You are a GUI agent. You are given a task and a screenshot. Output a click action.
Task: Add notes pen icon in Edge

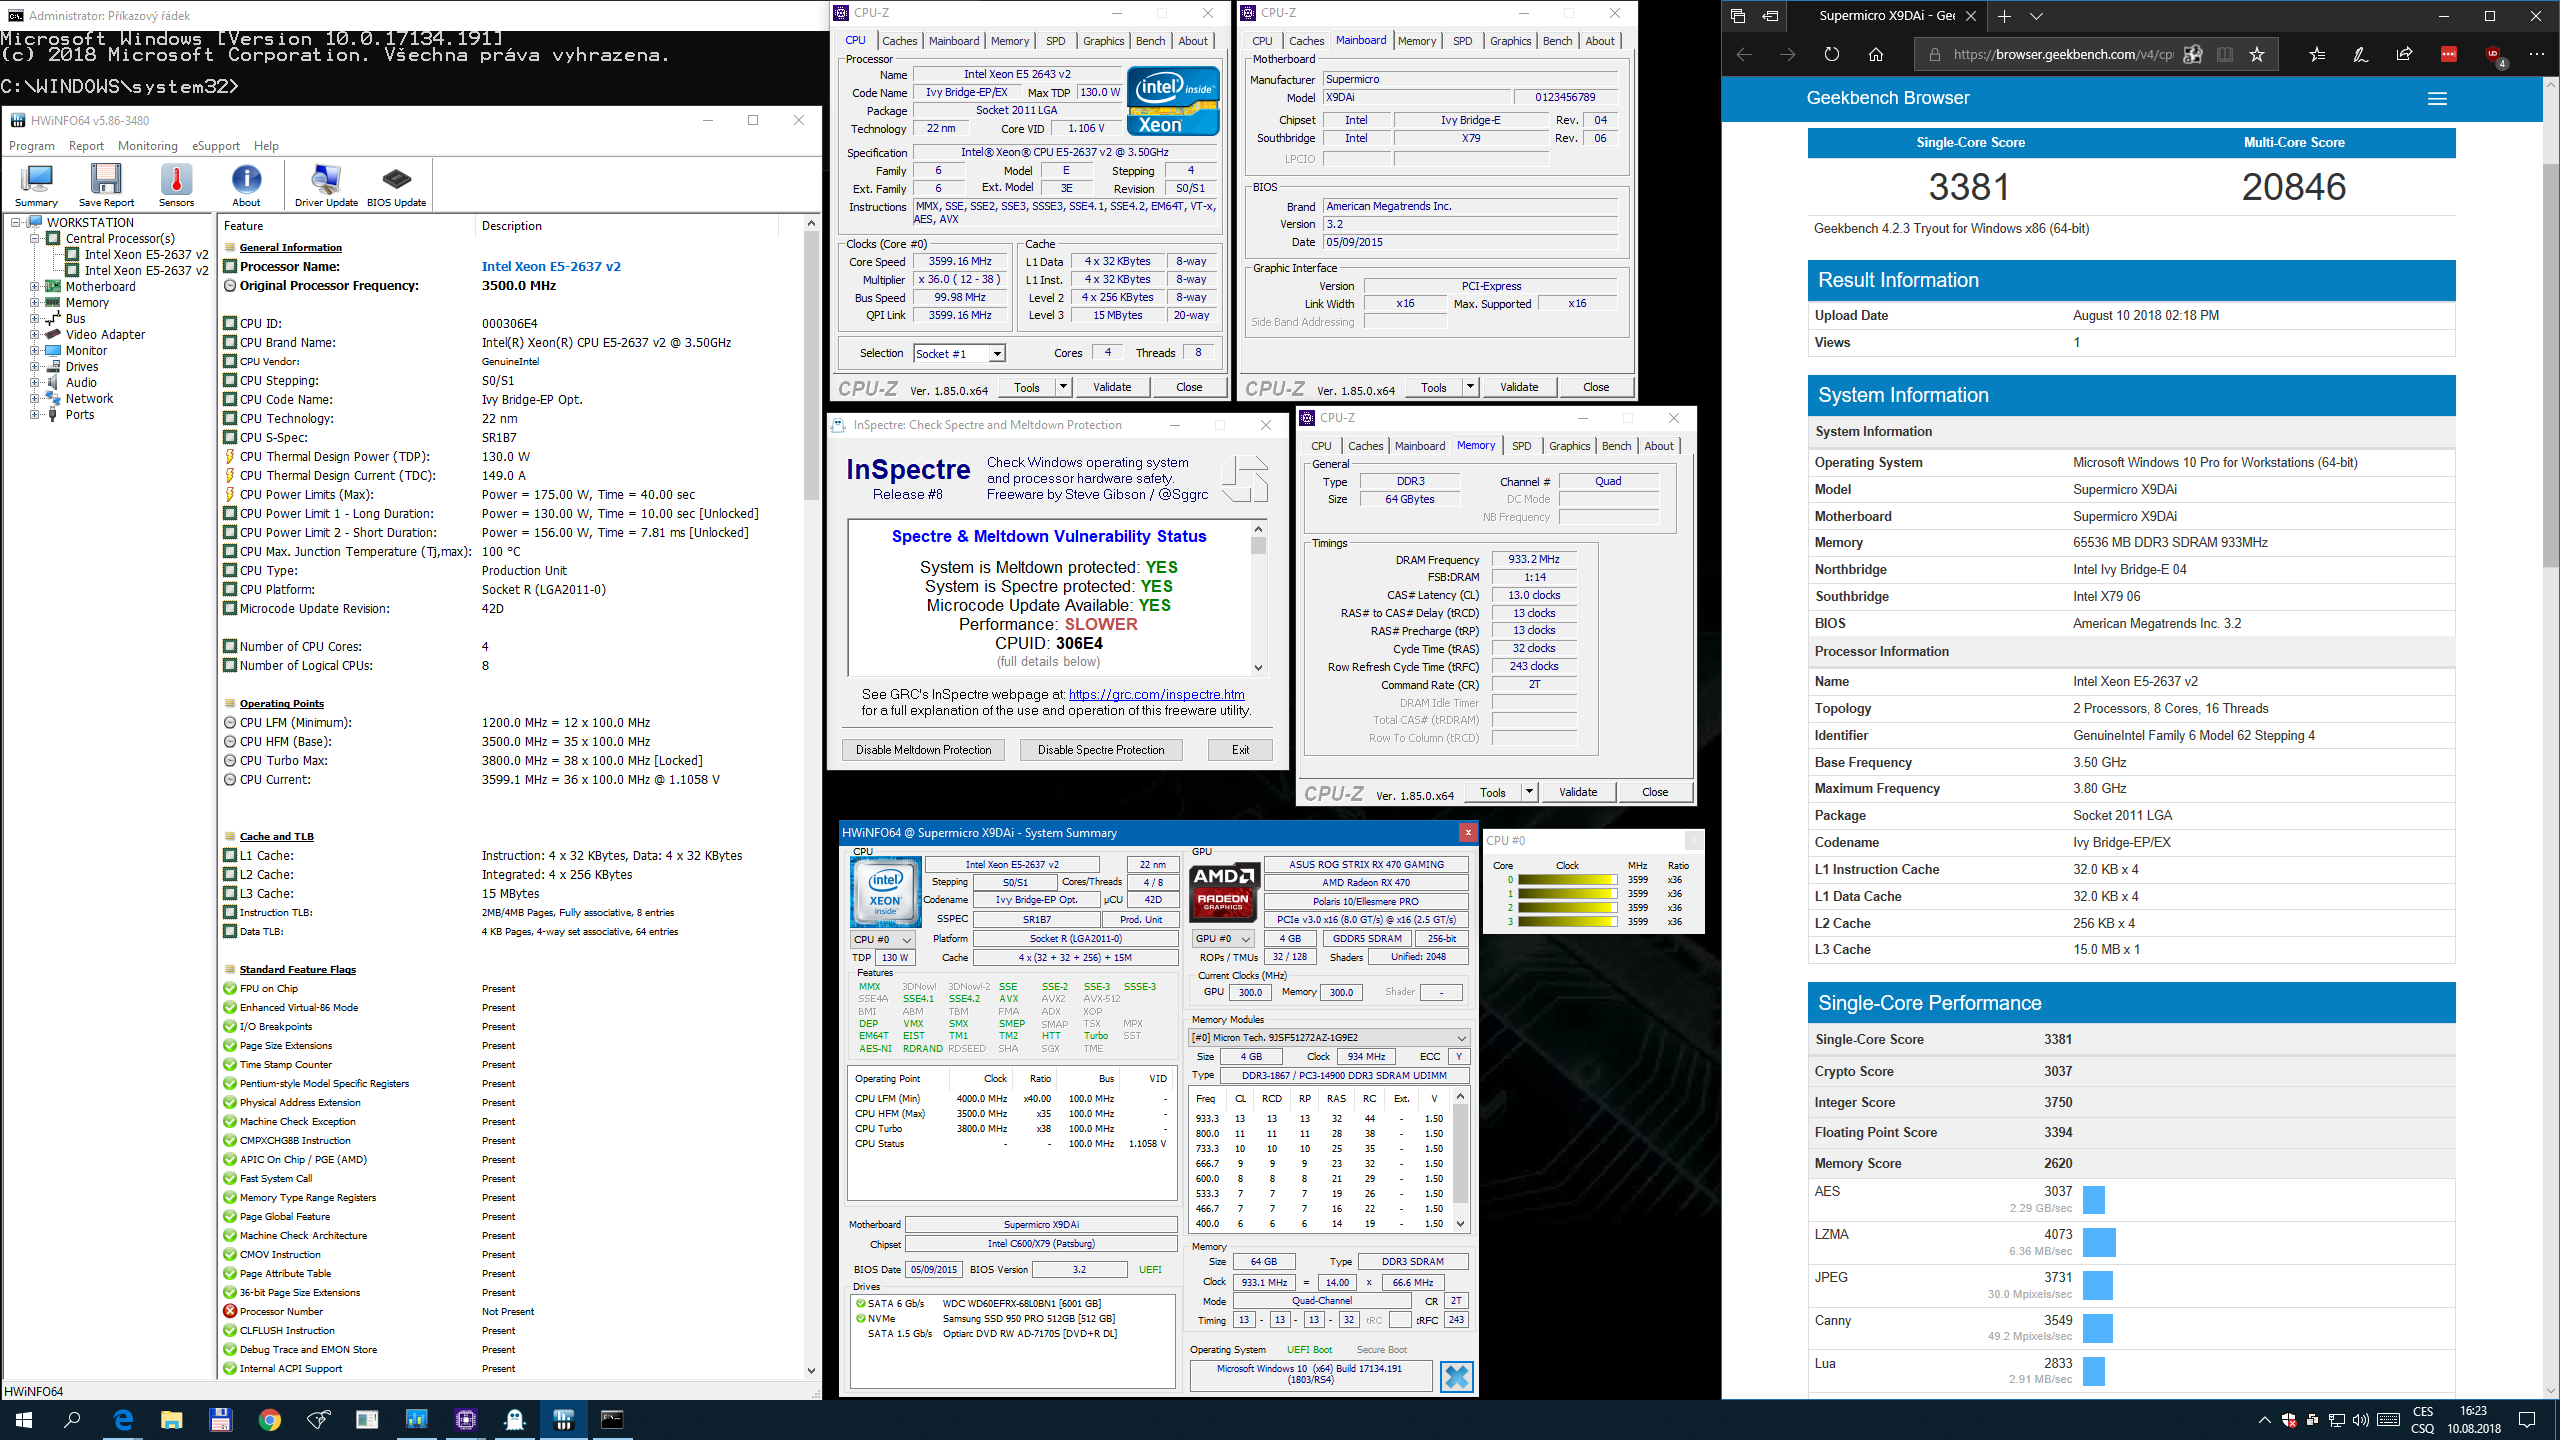(2361, 55)
